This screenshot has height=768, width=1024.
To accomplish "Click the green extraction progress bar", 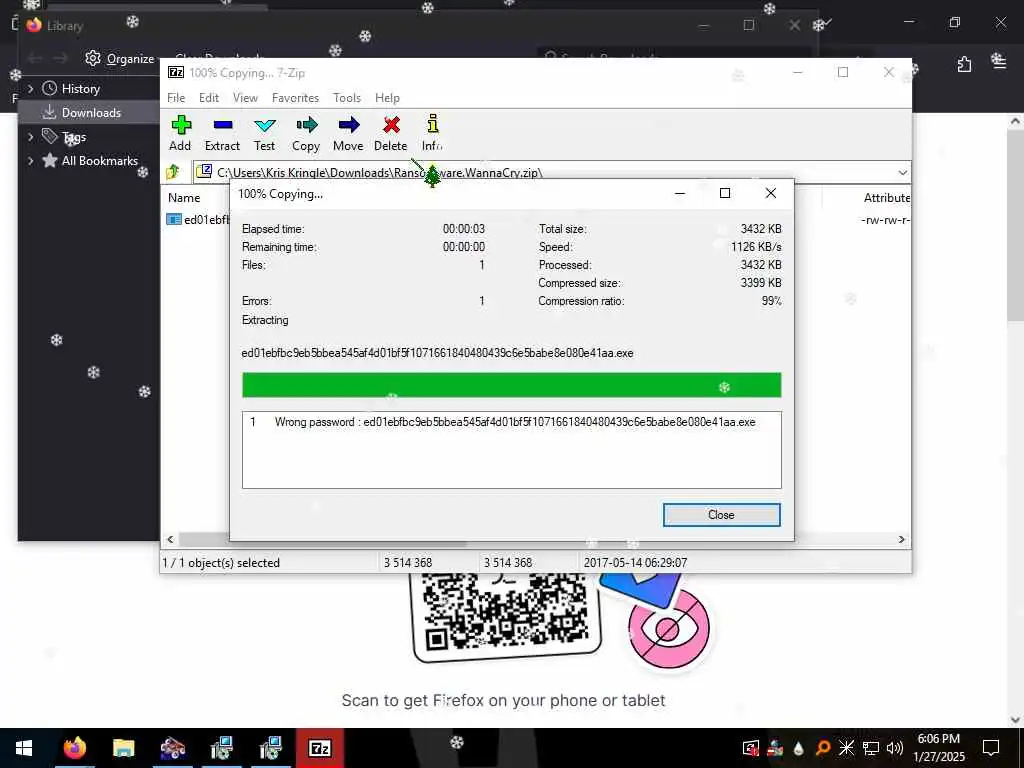I will pos(511,385).
